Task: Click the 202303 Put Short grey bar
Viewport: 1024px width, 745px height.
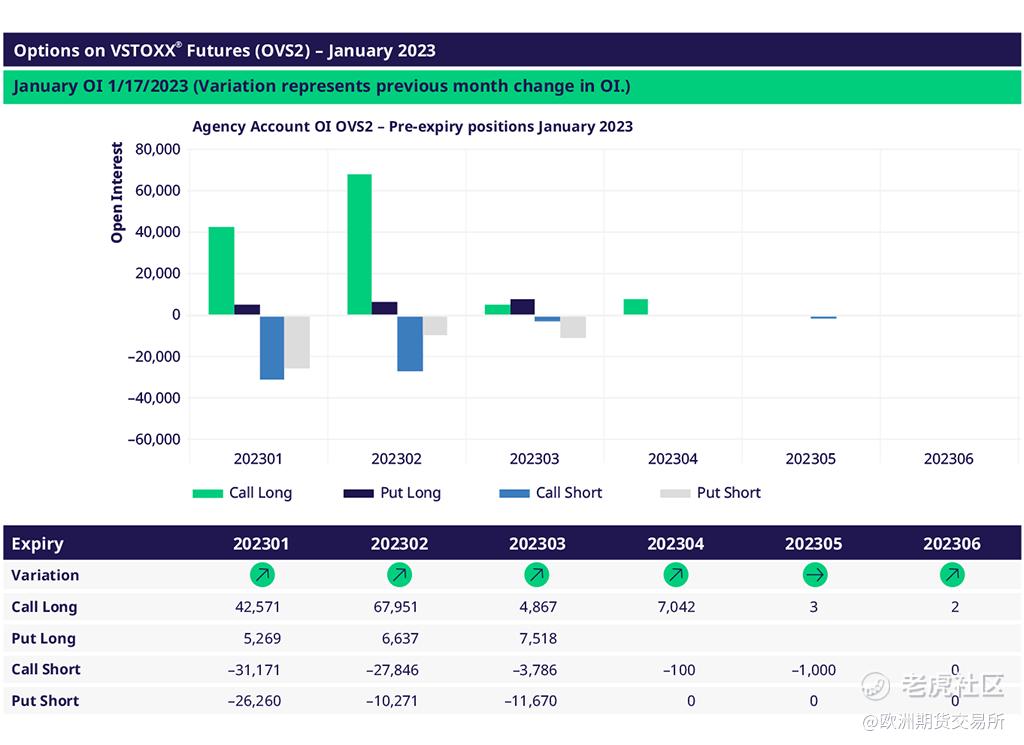Action: tap(573, 326)
